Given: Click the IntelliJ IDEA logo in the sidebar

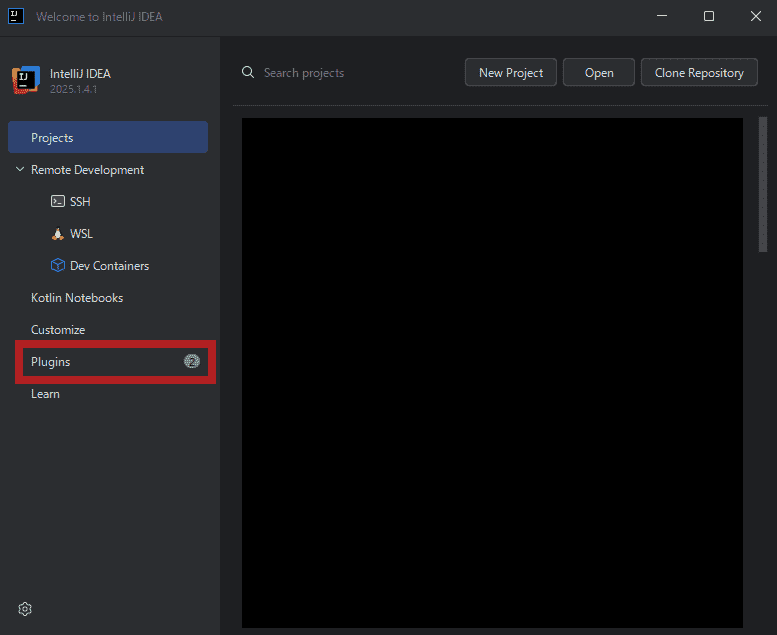Looking at the screenshot, I should click(x=25, y=80).
